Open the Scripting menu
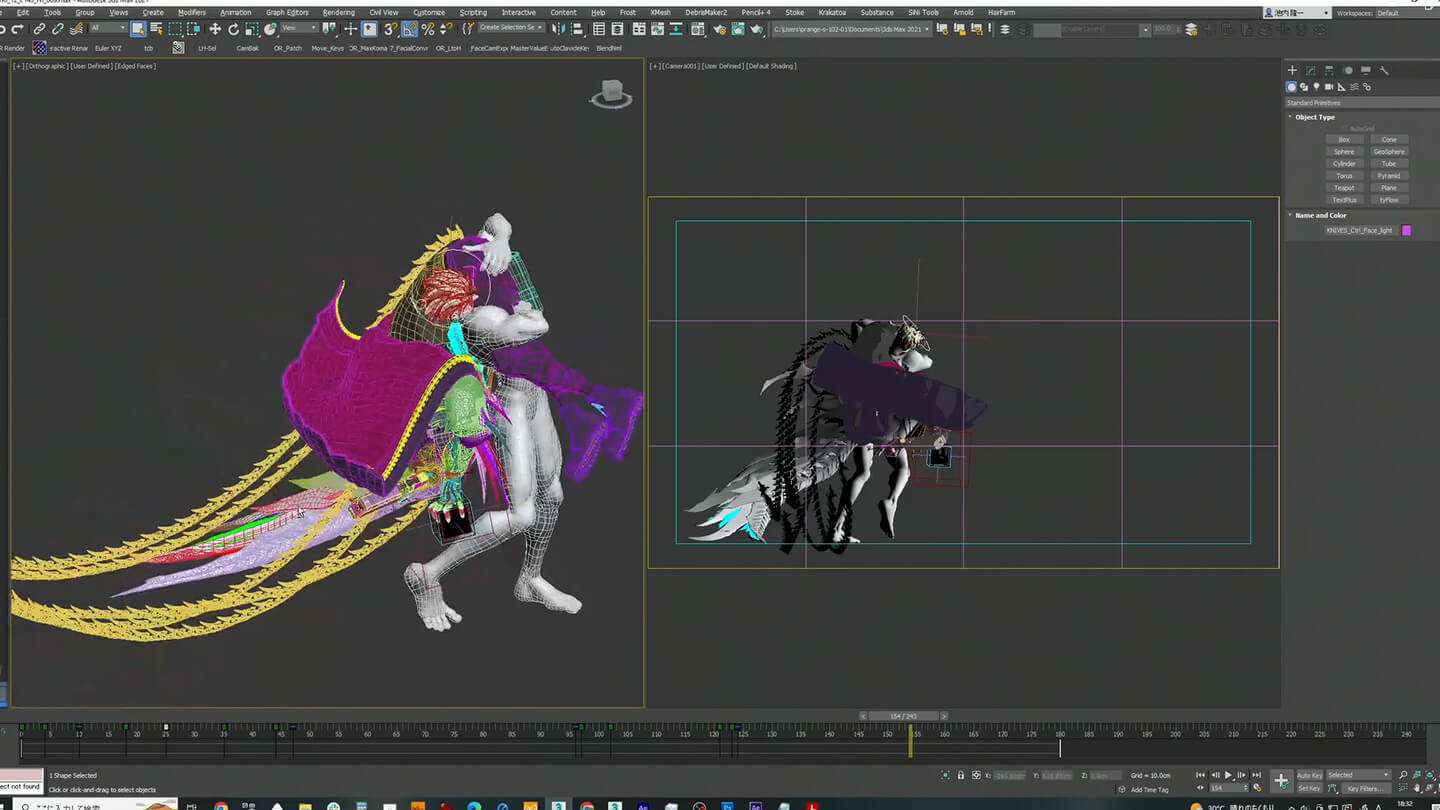 pos(473,13)
